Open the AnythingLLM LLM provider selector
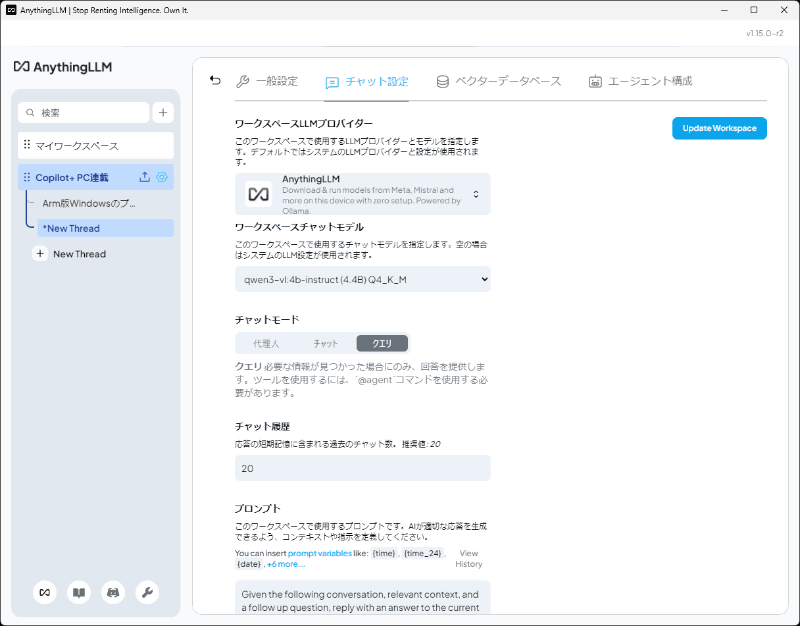This screenshot has width=800, height=626. coord(363,194)
